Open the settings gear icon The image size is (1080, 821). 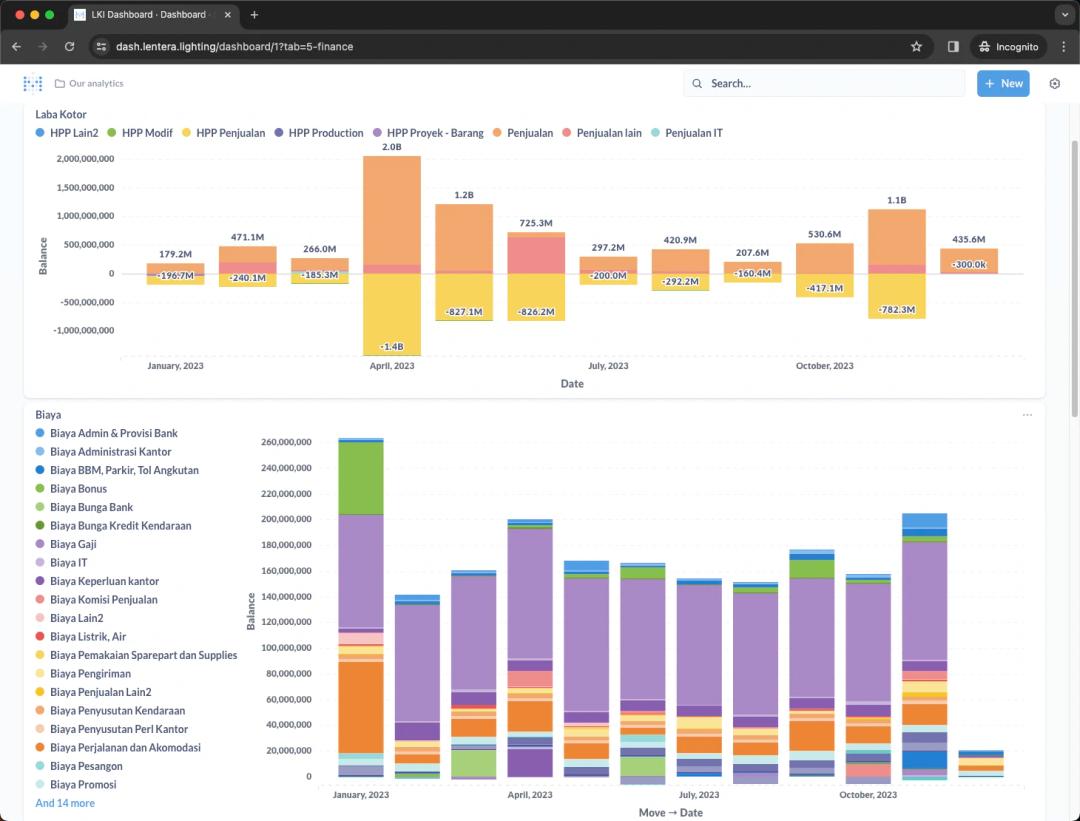(1054, 84)
